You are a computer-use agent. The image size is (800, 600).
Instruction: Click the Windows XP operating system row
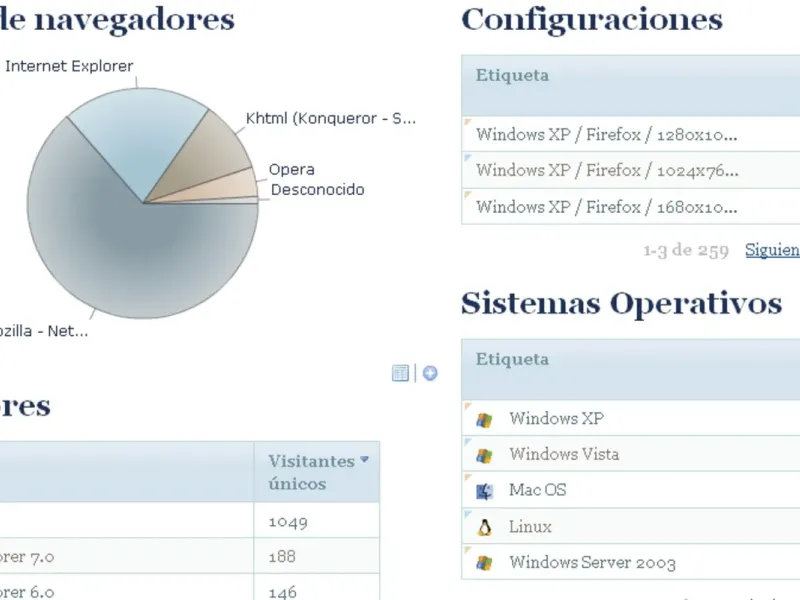click(x=631, y=418)
